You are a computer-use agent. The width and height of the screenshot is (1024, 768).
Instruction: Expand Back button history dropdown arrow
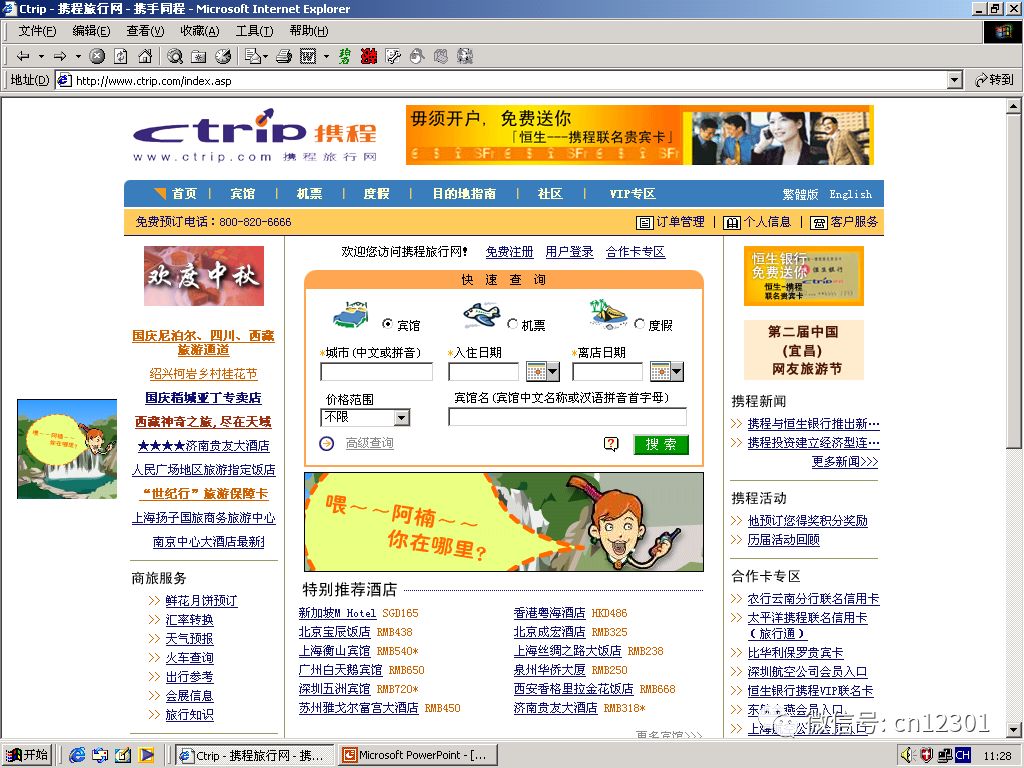coord(41,57)
